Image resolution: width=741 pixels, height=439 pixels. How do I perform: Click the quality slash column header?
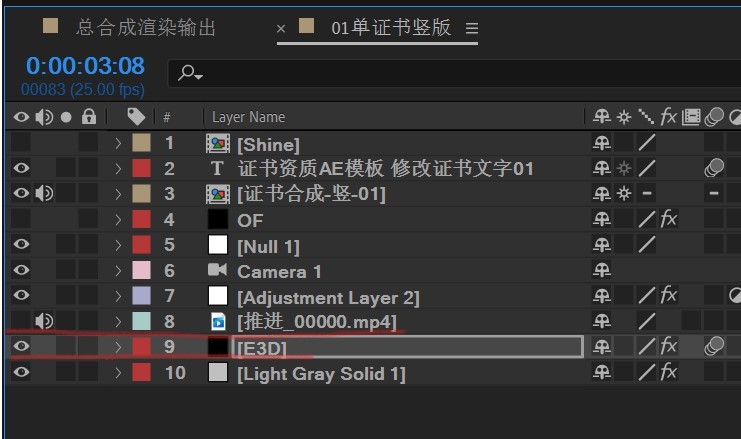click(x=646, y=117)
